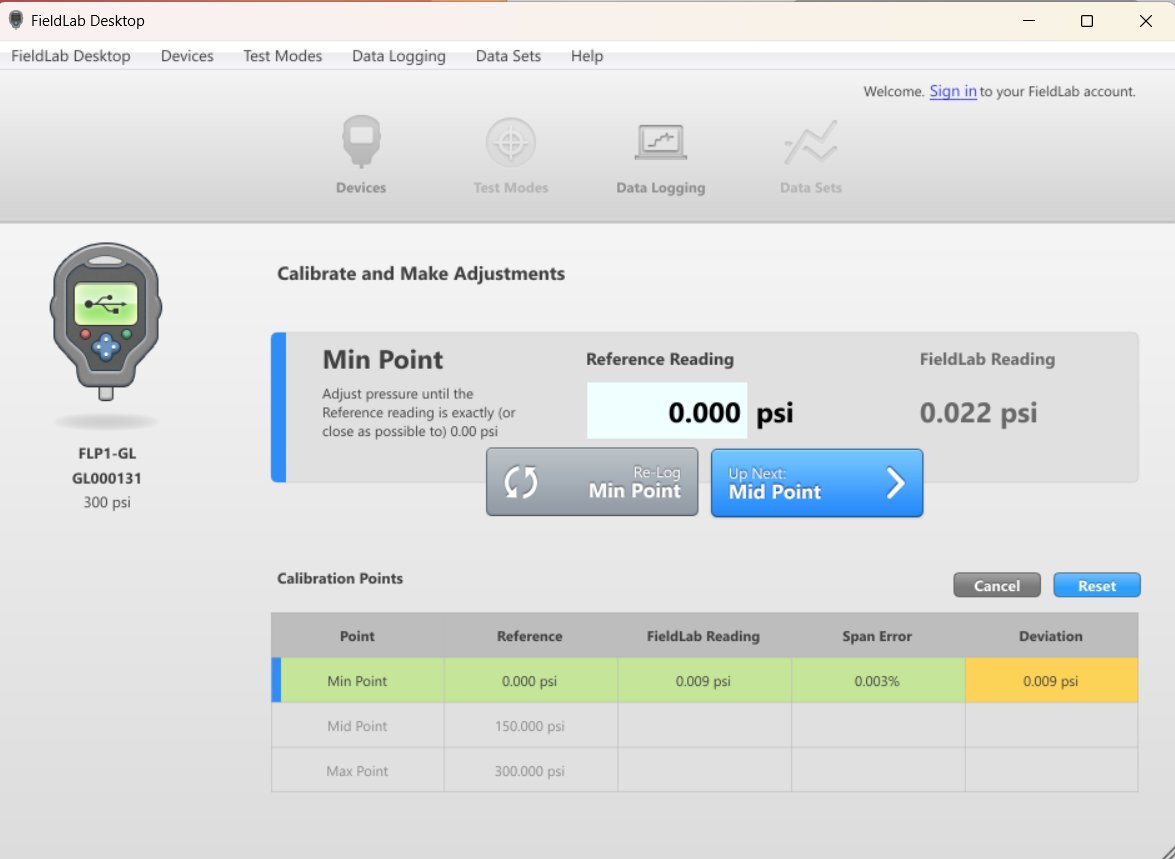Open the Data Logging laptop icon
Viewport: 1175px width, 859px height.
pyautogui.click(x=660, y=142)
